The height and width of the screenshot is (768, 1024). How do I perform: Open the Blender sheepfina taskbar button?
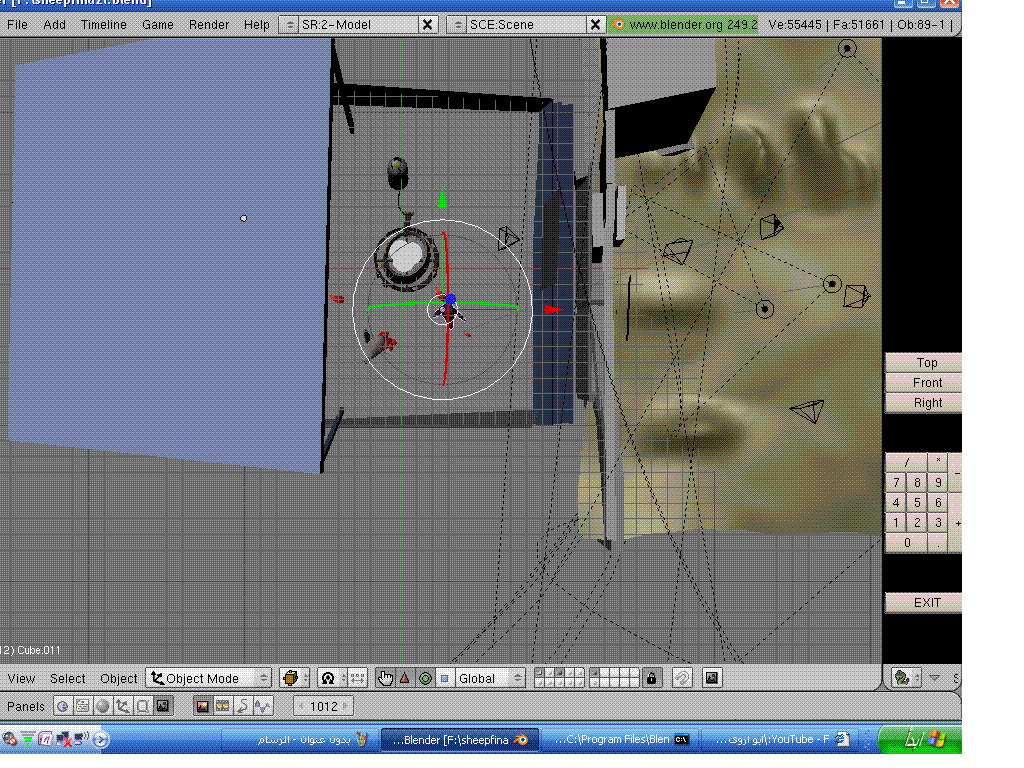point(459,740)
